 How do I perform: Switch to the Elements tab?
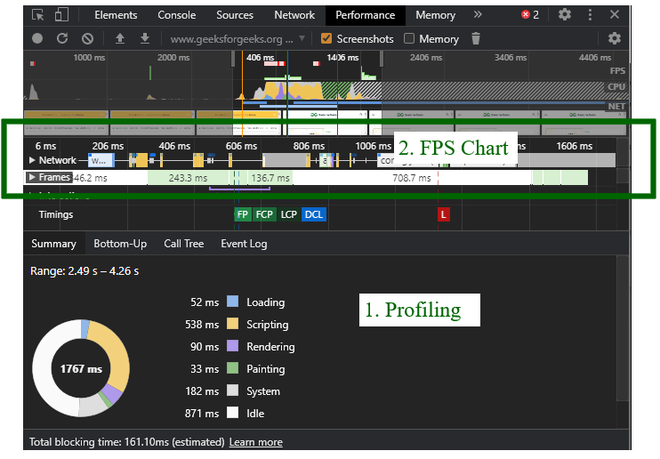pos(116,15)
